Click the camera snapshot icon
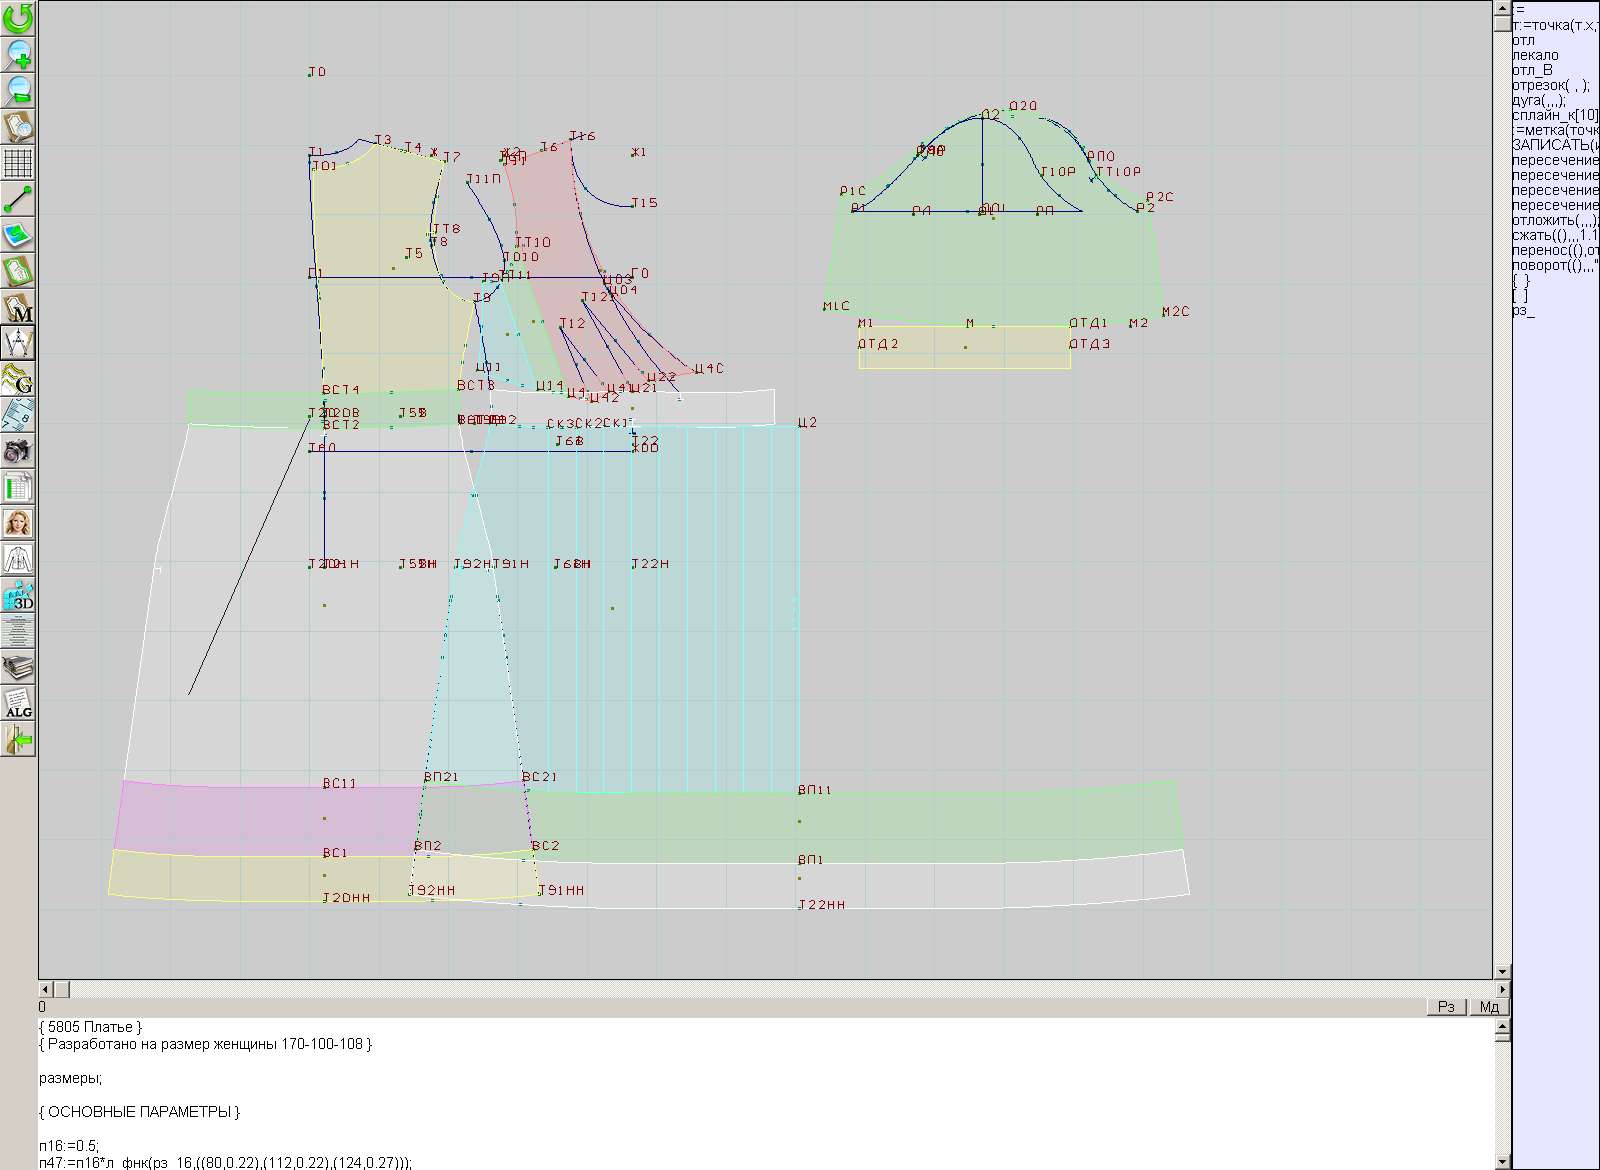The image size is (1600, 1170). pos(18,451)
